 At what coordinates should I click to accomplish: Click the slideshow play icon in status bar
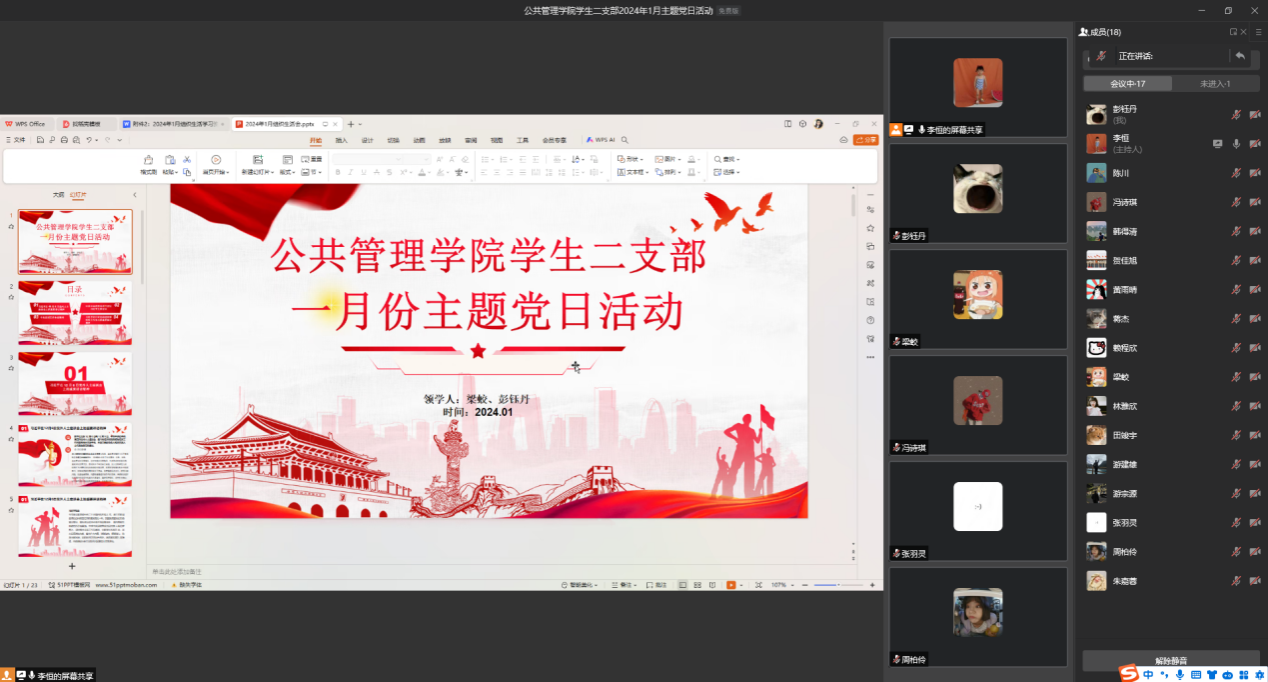coord(731,585)
